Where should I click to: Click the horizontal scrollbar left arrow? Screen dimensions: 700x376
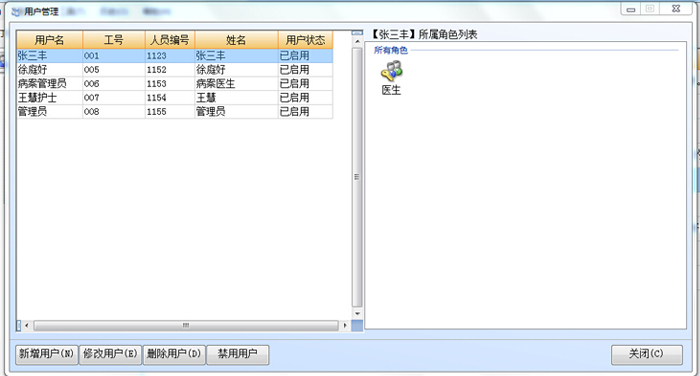pos(27,326)
